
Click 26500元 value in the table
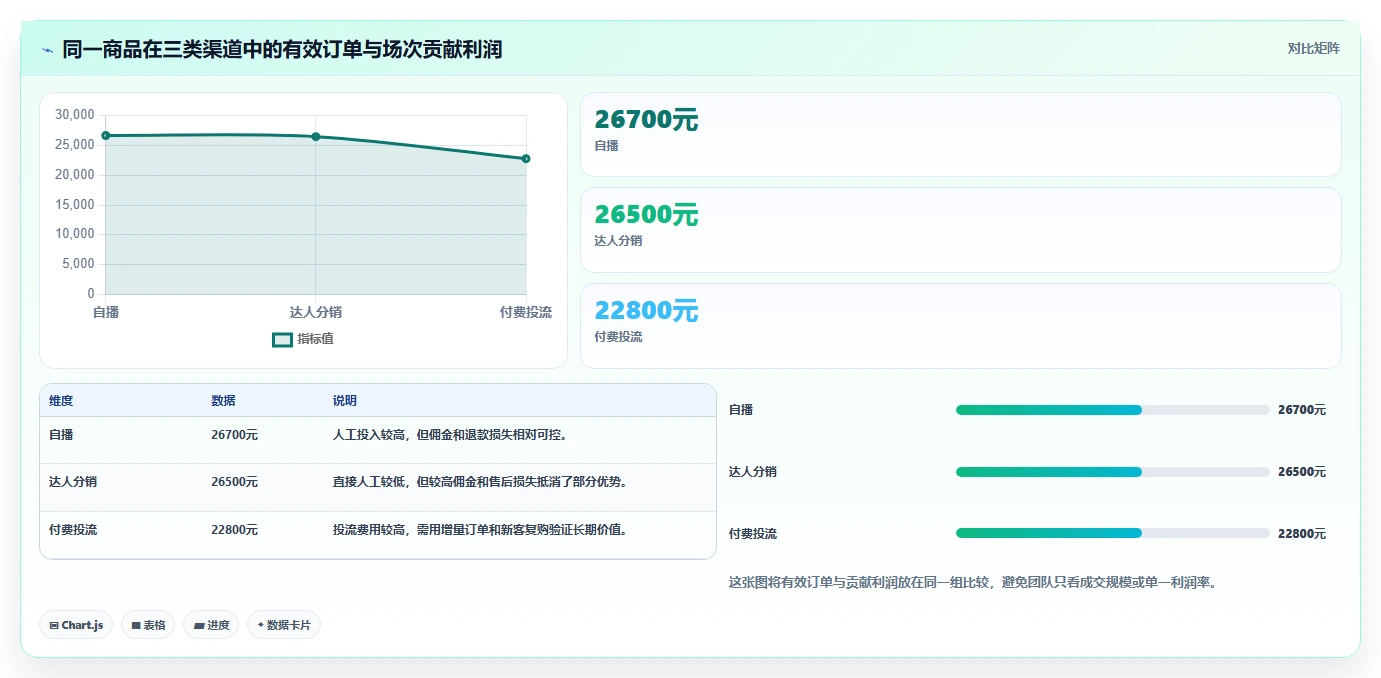(x=234, y=482)
